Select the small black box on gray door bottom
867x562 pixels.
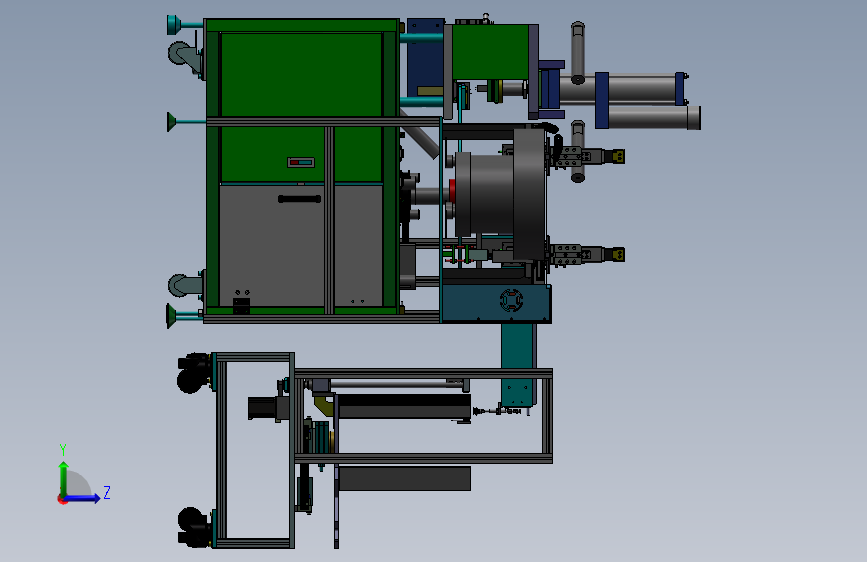click(241, 305)
